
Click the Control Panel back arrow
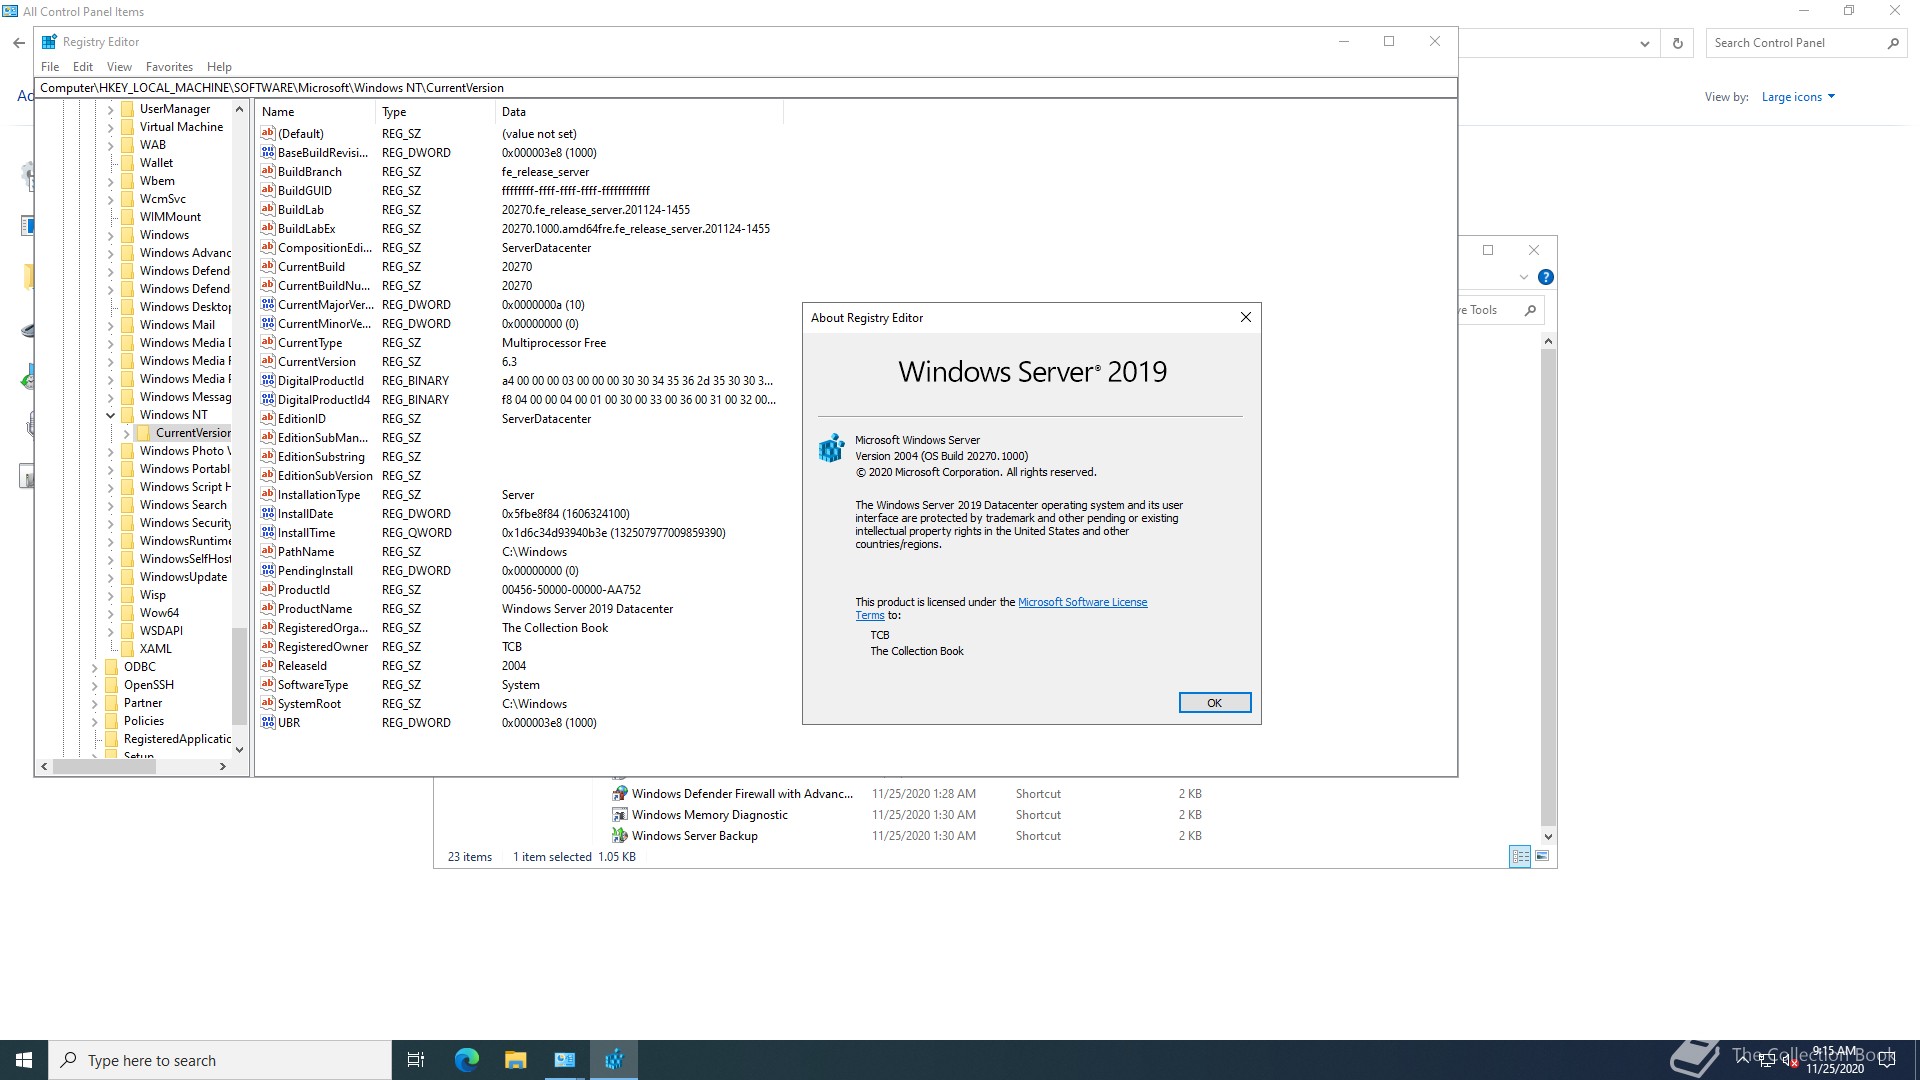[x=18, y=43]
